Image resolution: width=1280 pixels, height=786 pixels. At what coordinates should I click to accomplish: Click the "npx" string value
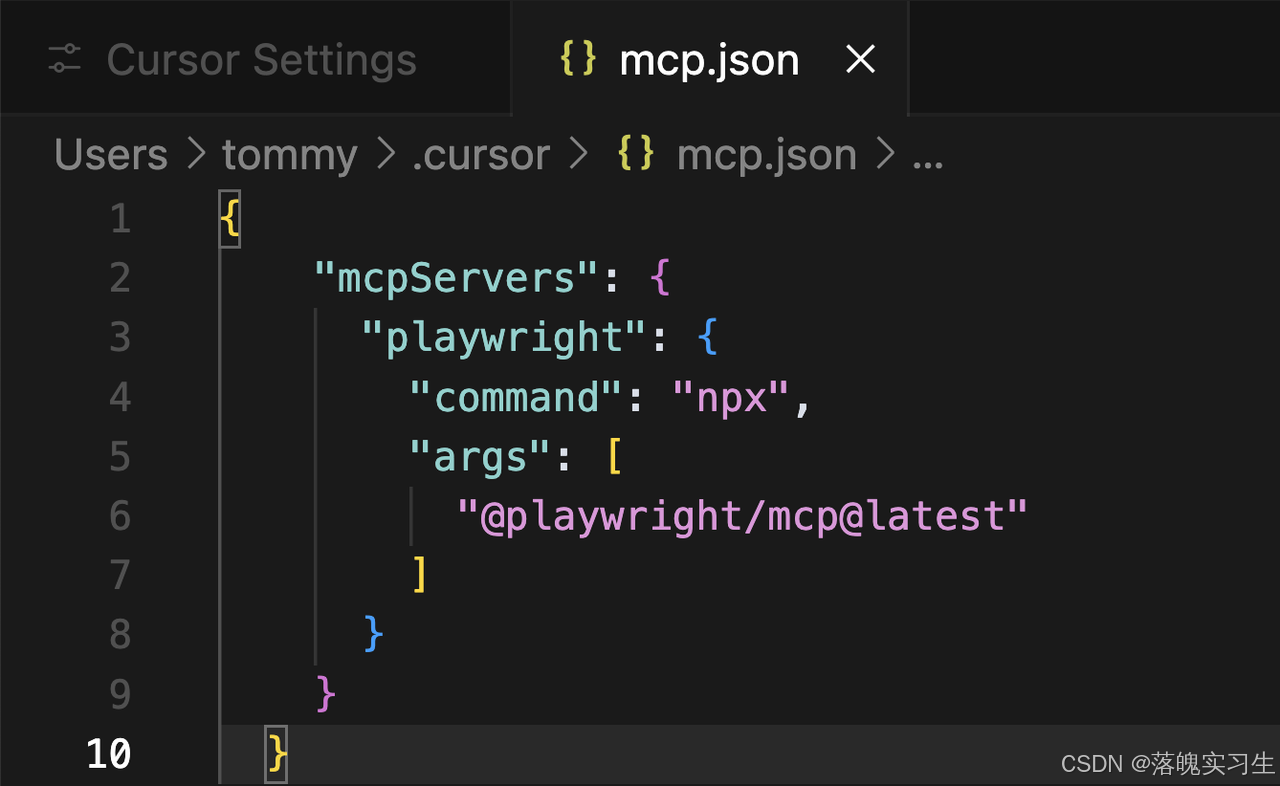[x=733, y=397]
